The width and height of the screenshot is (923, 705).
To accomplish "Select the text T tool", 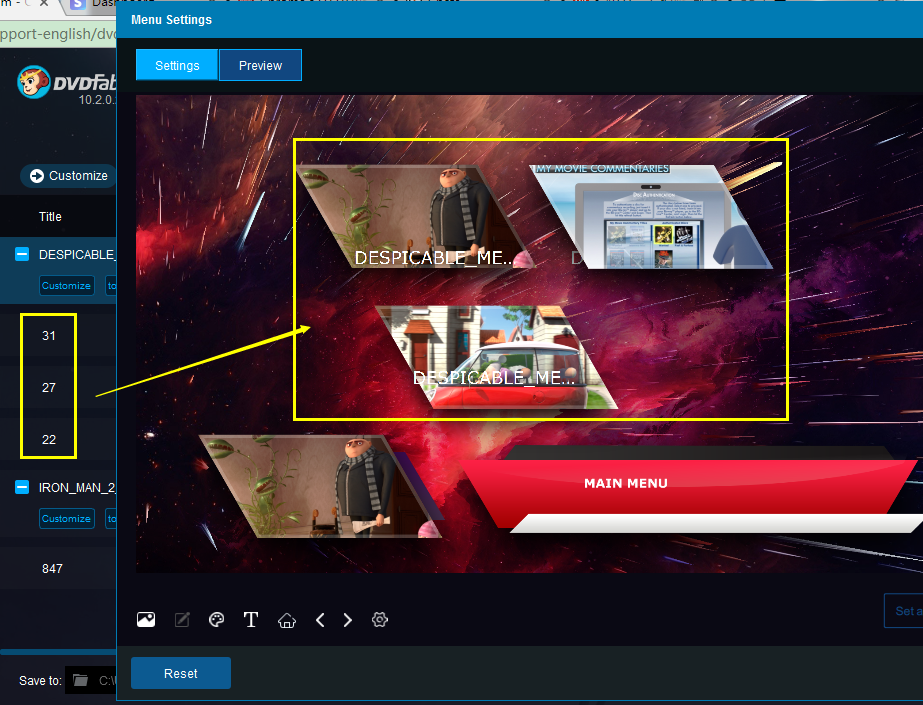I will click(251, 620).
